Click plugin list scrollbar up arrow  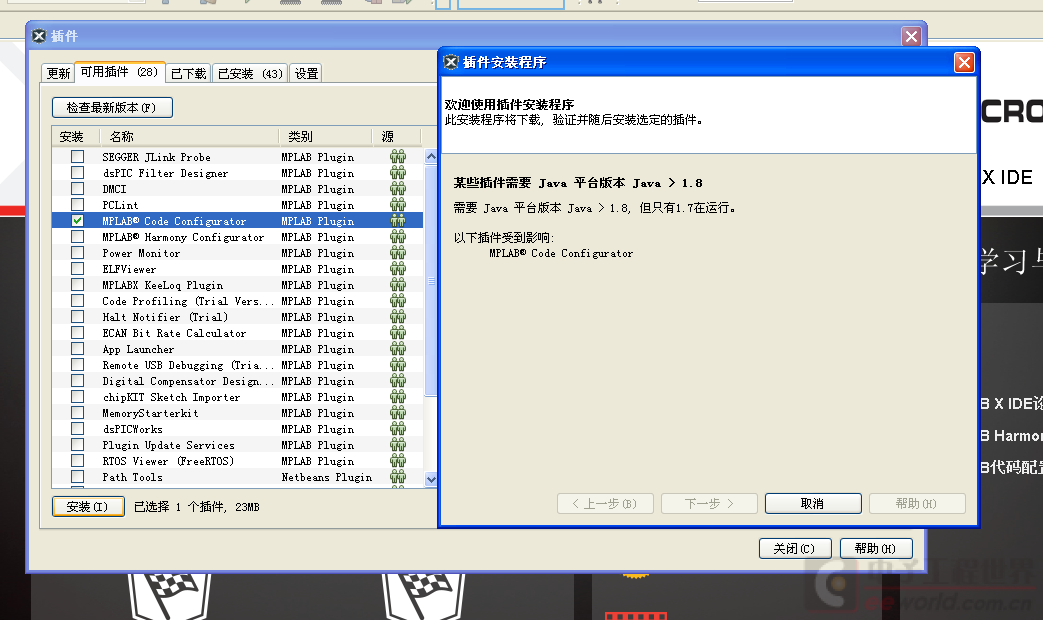(x=430, y=156)
